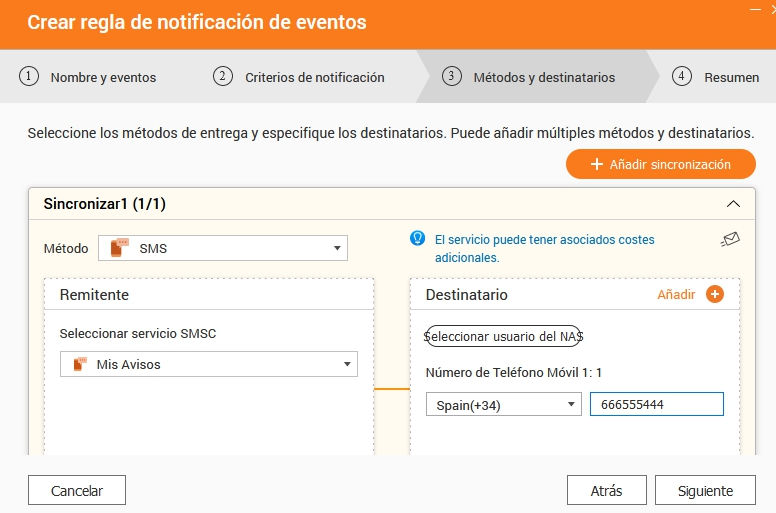
Task: Proceed with the Siguiente button
Action: [705, 490]
